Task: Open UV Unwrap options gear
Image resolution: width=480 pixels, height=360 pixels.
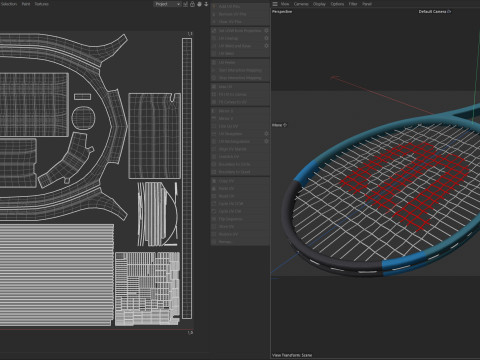Action: coord(266,38)
